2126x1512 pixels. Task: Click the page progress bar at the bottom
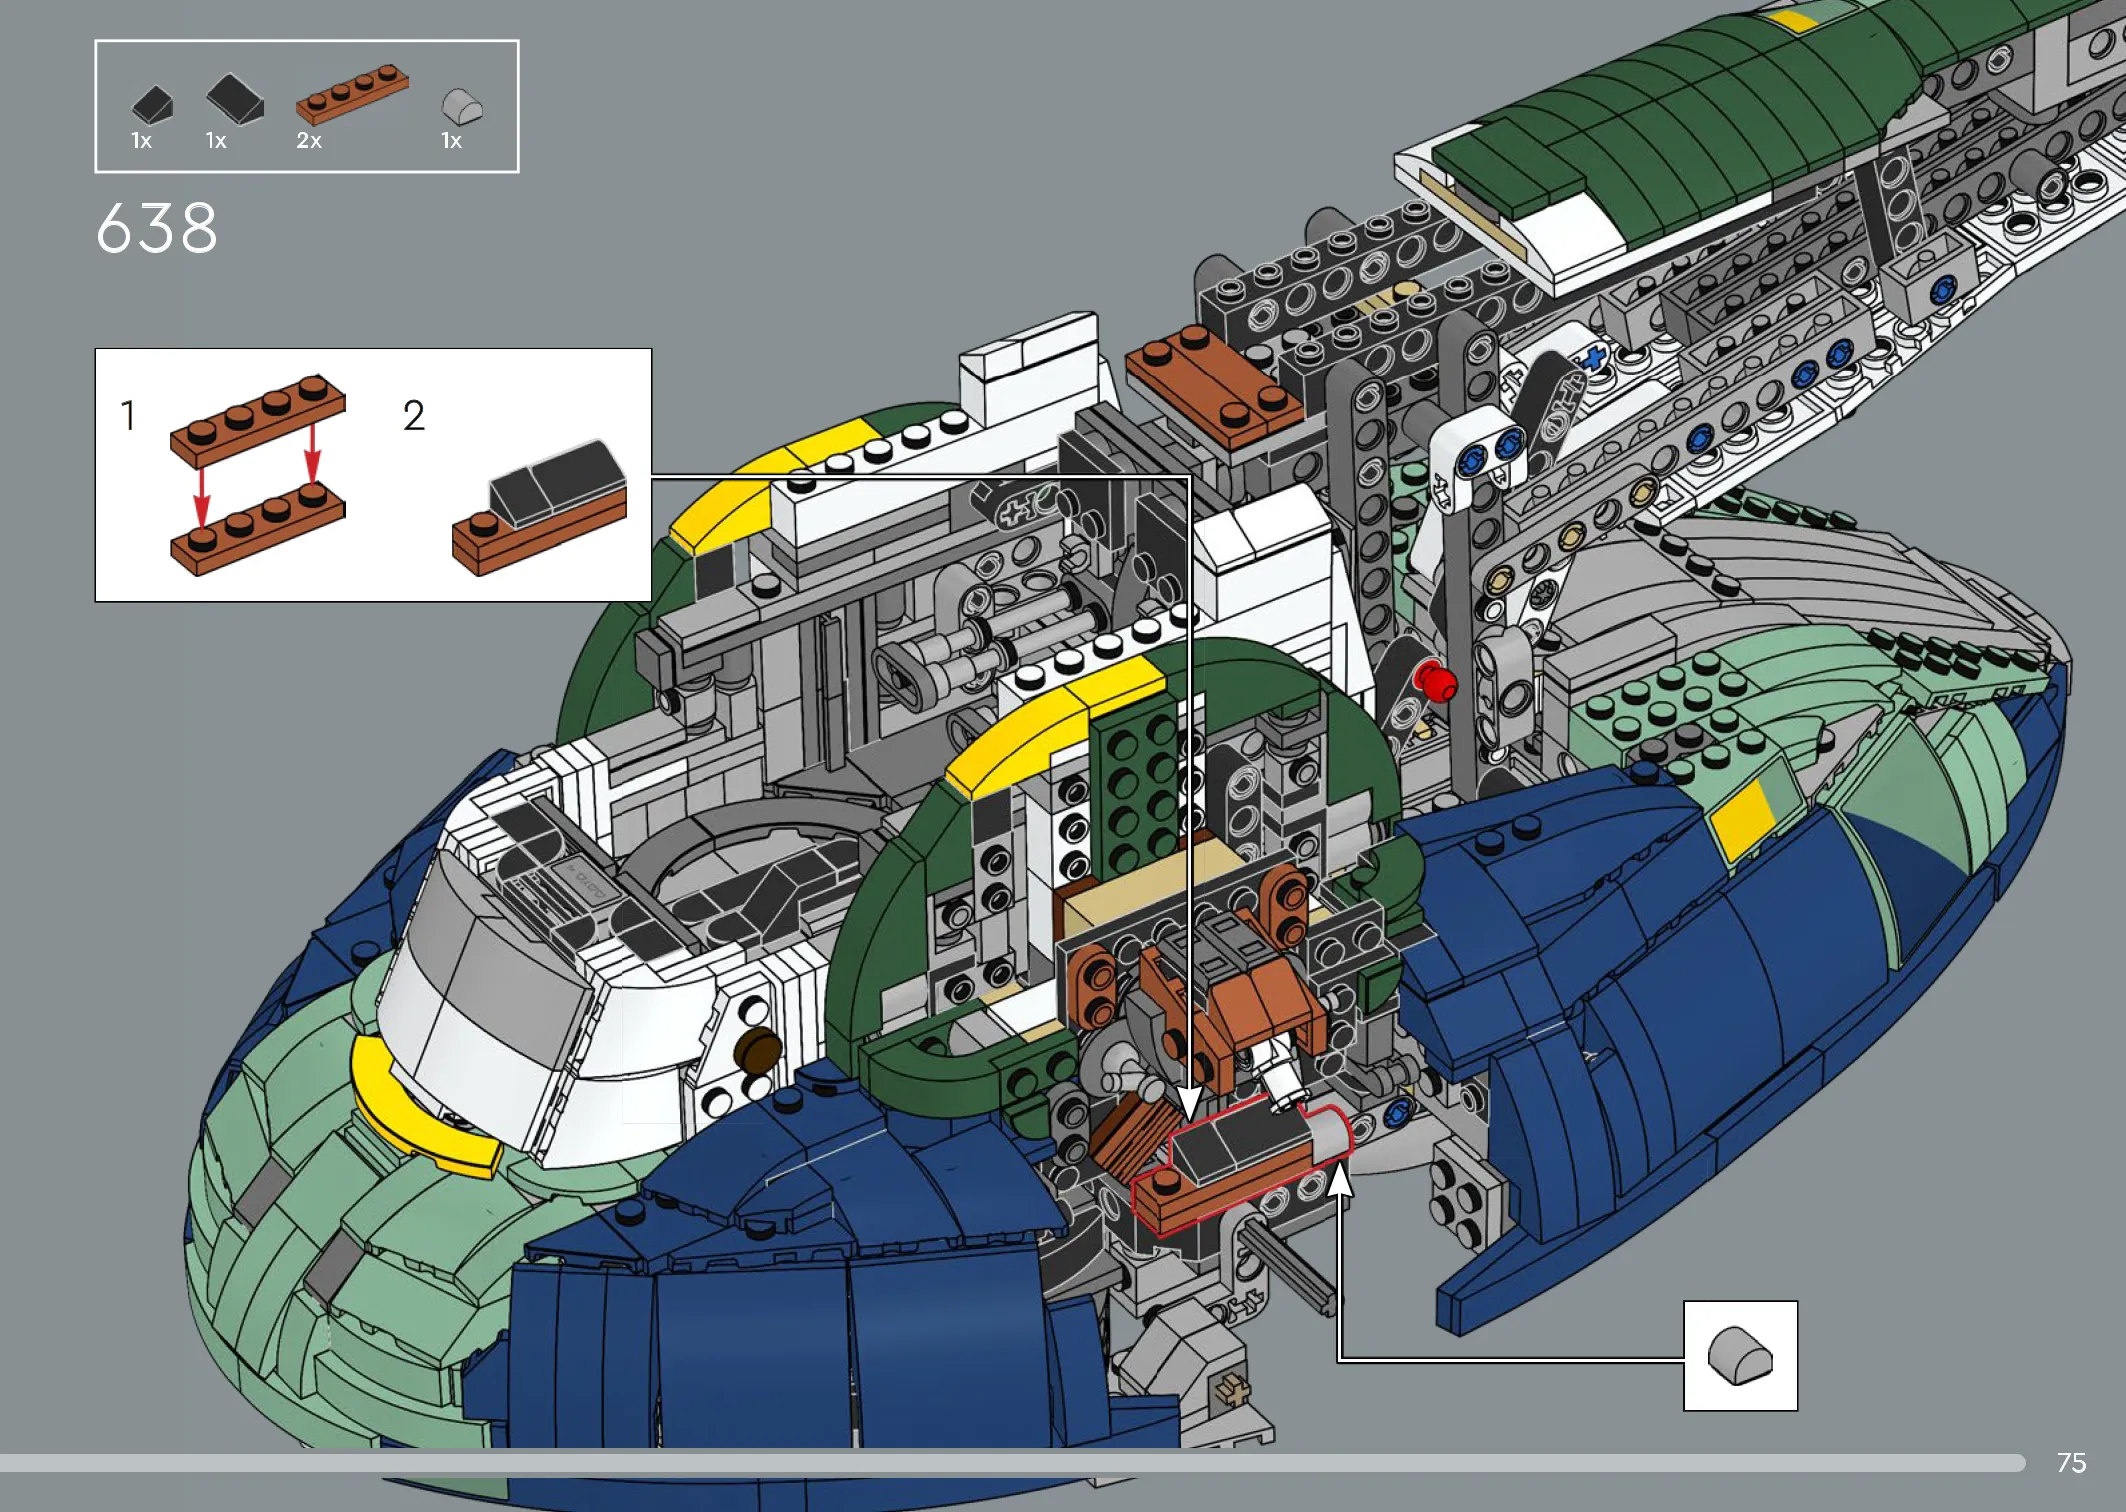tap(1012, 1463)
